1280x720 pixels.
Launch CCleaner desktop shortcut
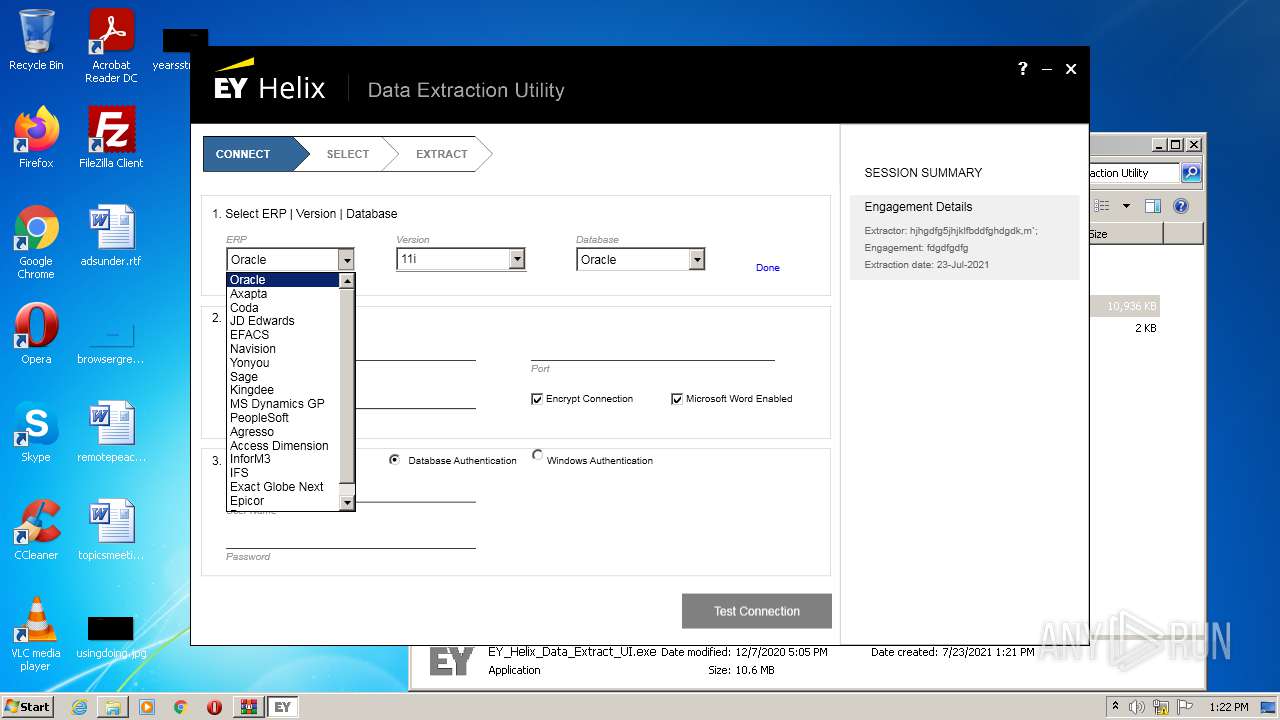[x=36, y=530]
